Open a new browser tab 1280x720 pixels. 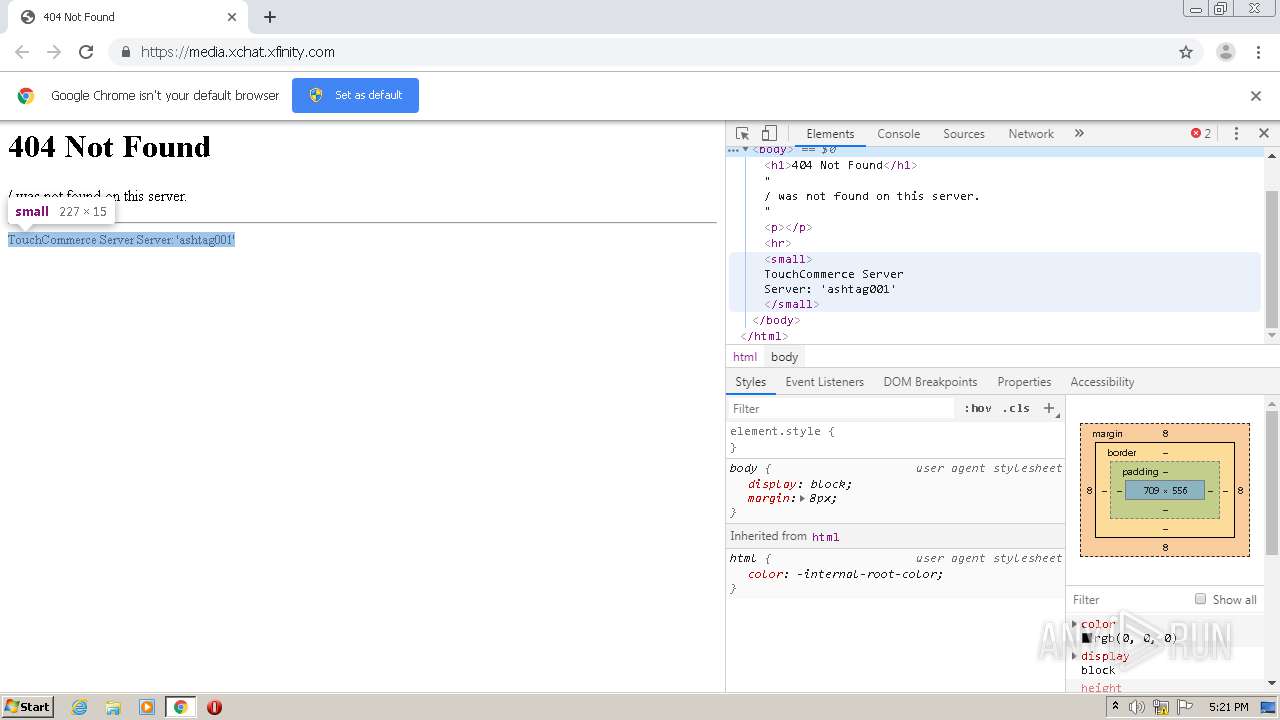pyautogui.click(x=270, y=17)
